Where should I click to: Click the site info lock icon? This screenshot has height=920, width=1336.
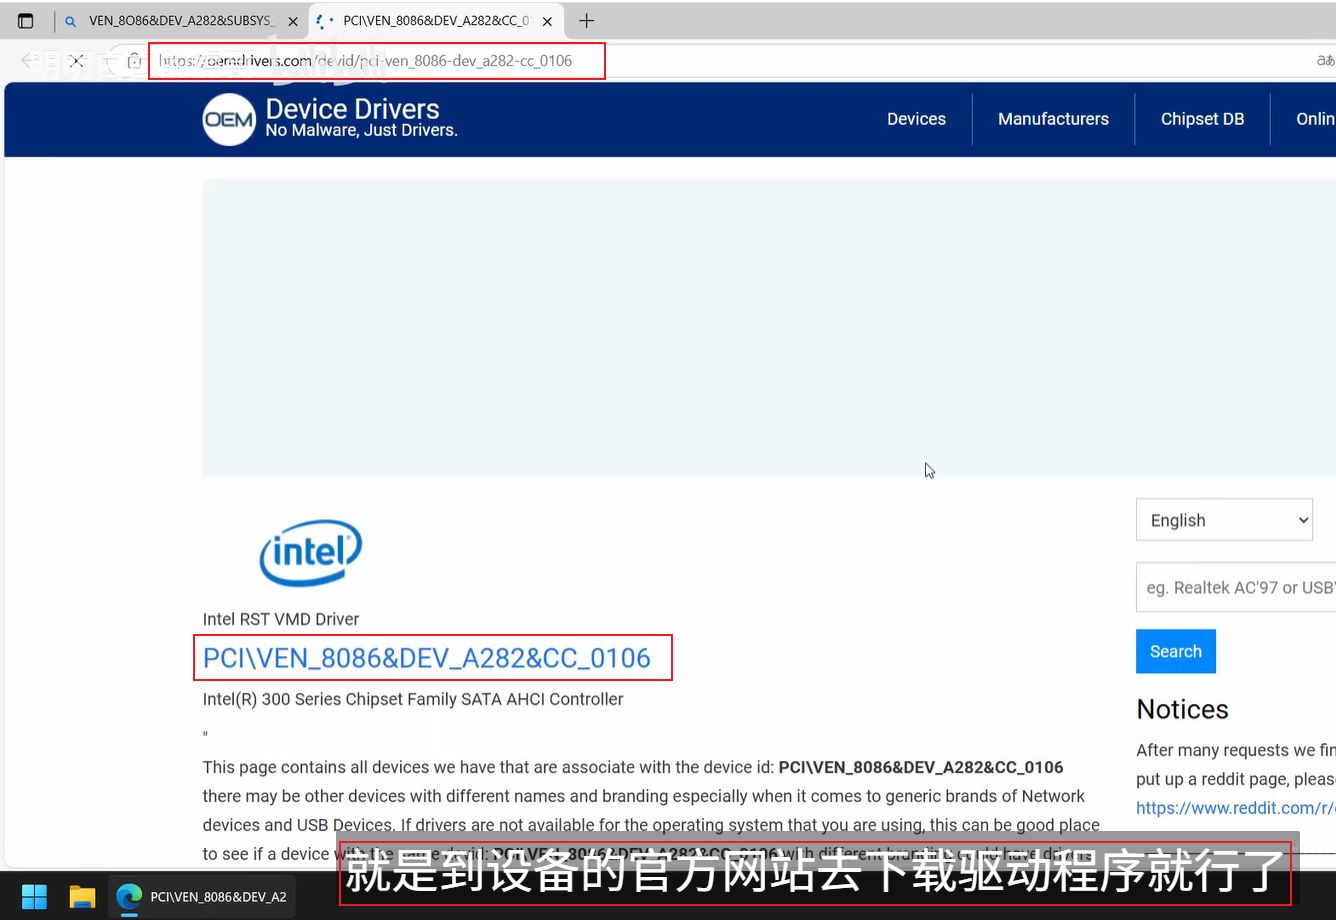click(134, 61)
